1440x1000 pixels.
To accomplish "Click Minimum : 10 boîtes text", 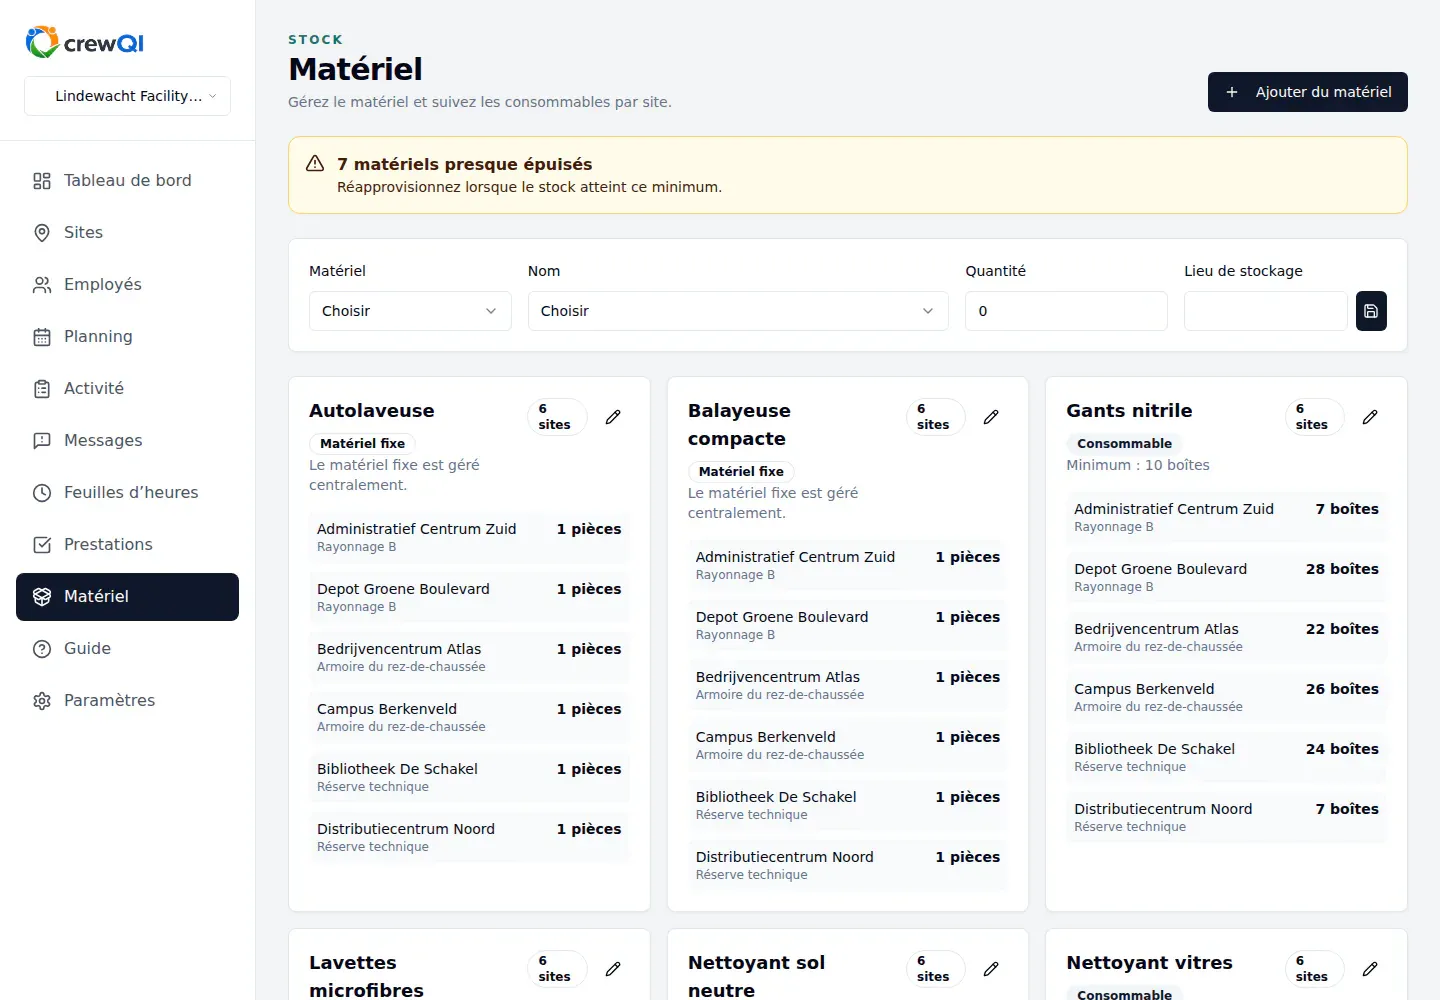I will click(1138, 465).
